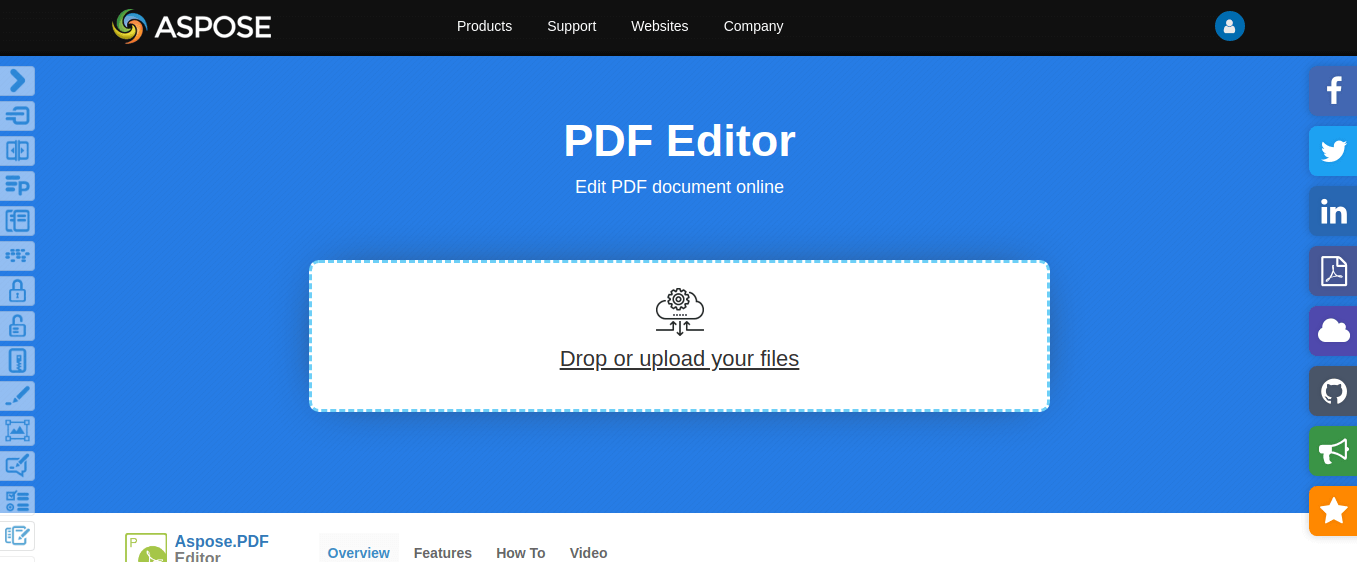Viewport: 1357px width, 562px height.
Task: Open the split PDF tool in sidebar
Action: [17, 151]
